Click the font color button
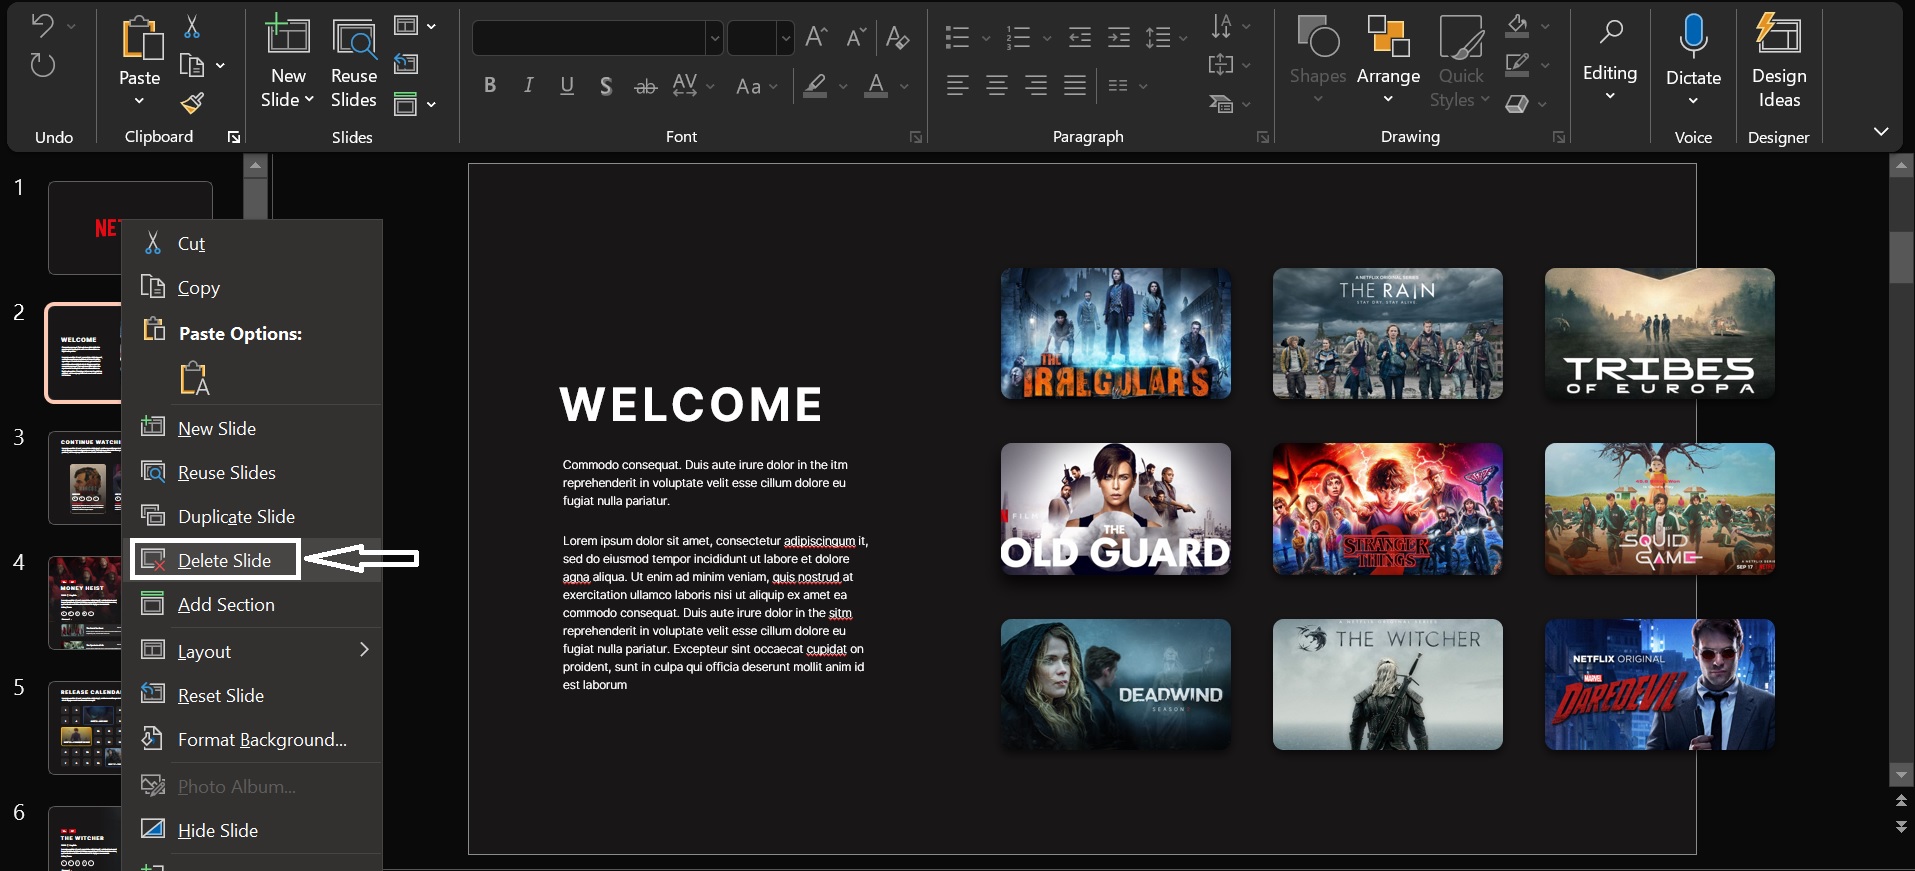Image resolution: width=1915 pixels, height=871 pixels. click(876, 86)
